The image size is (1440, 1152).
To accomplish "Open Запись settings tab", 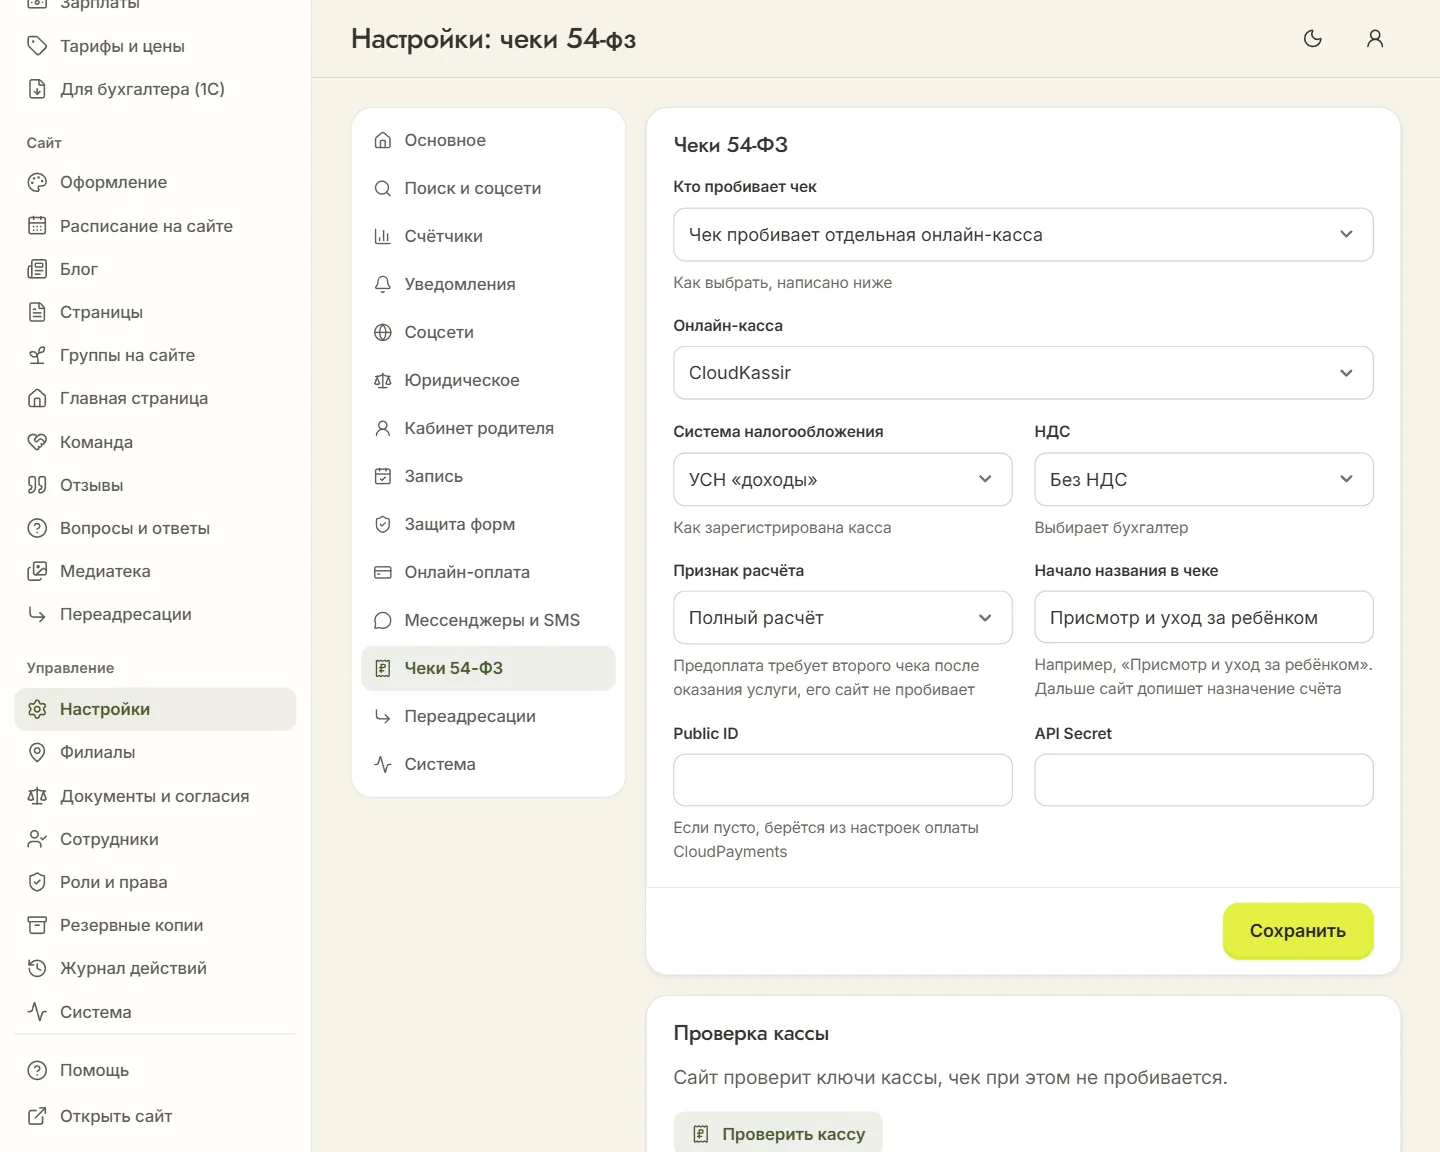I will [488, 476].
